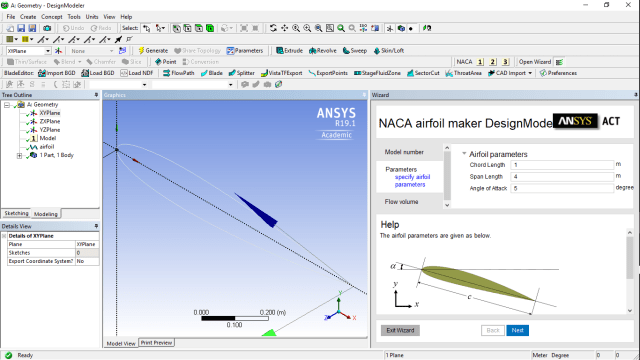Collapse the A: Geometry tree node
Screen dimensions: 640x360
7,105
